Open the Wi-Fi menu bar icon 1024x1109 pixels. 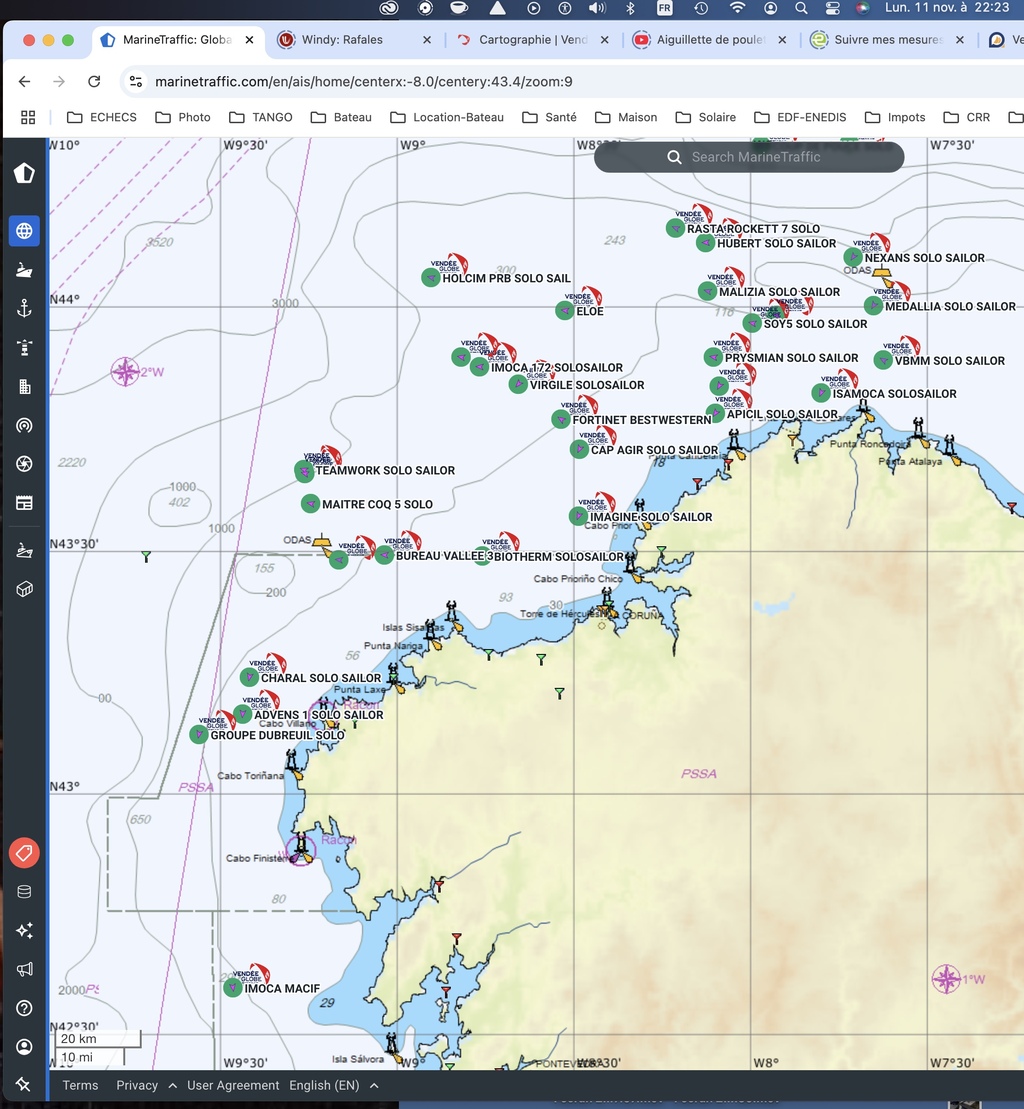tap(737, 8)
